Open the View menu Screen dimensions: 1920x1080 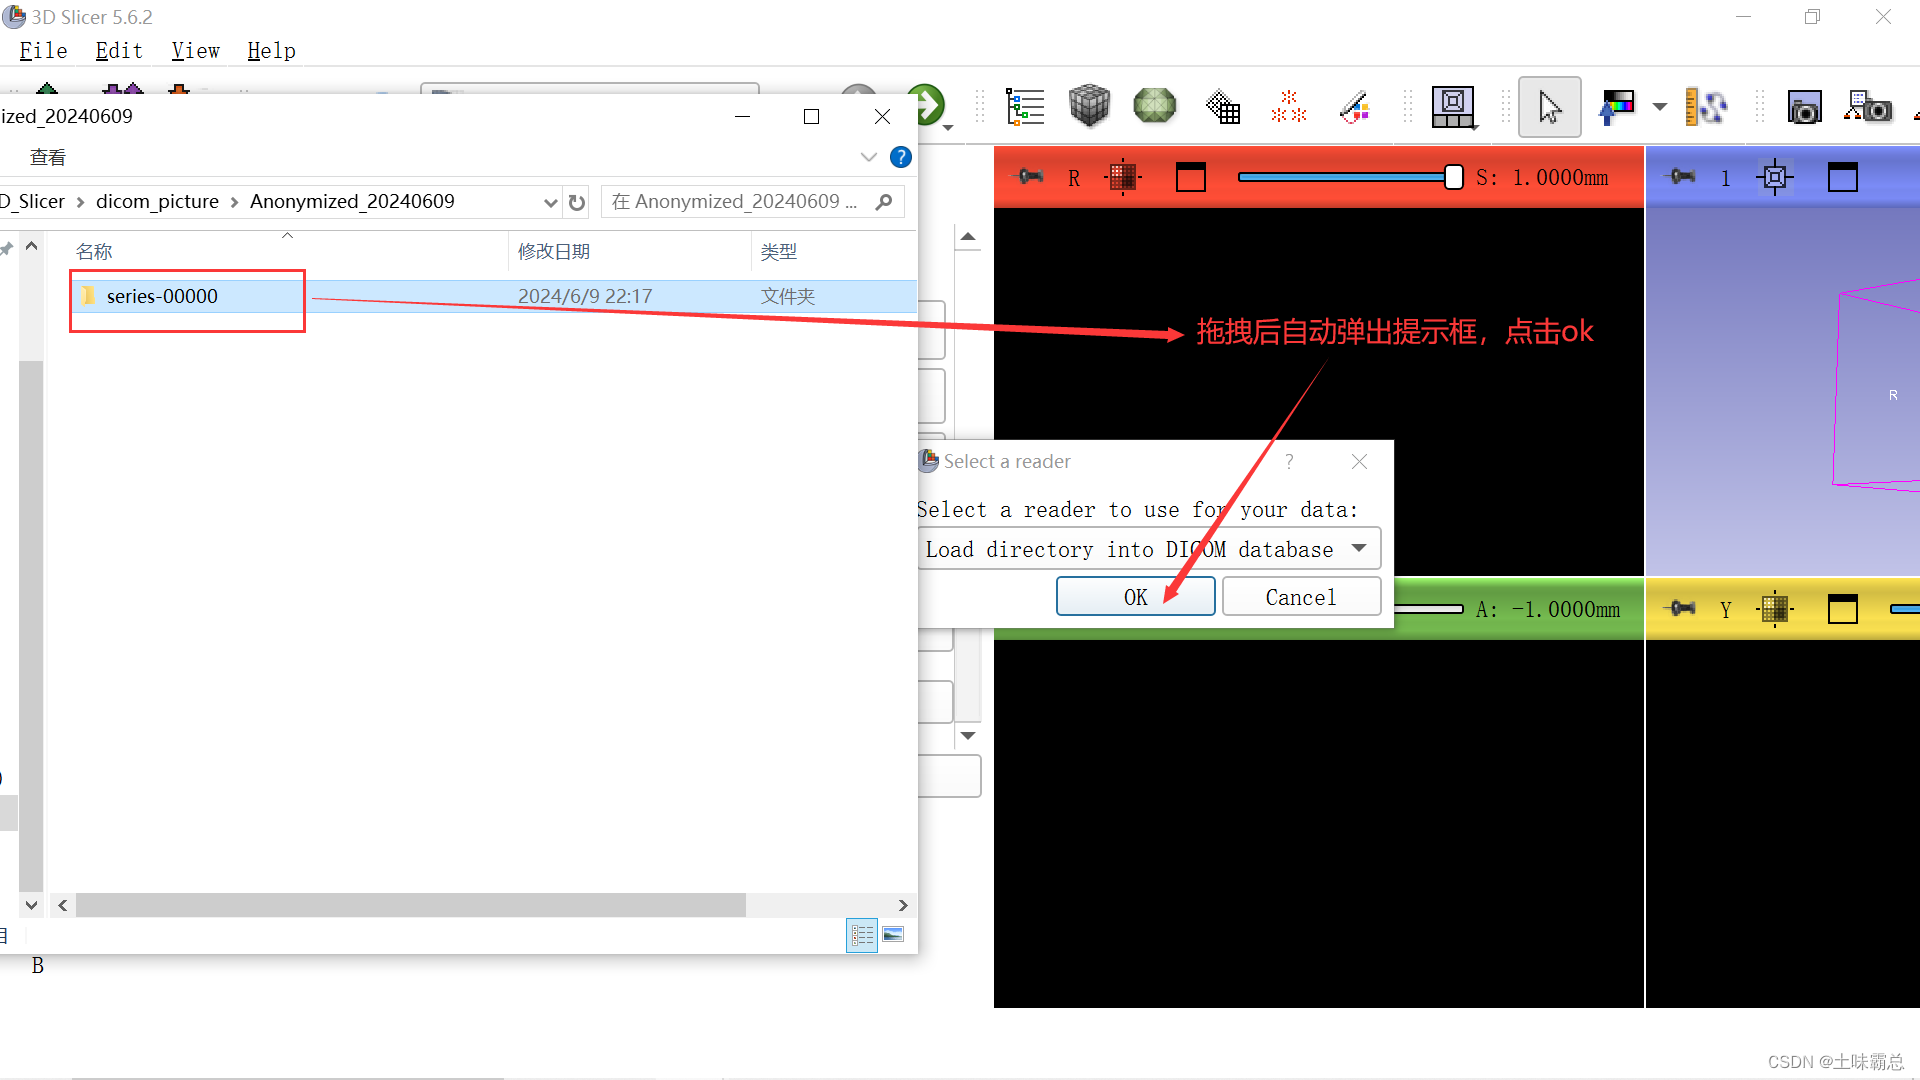pos(195,51)
